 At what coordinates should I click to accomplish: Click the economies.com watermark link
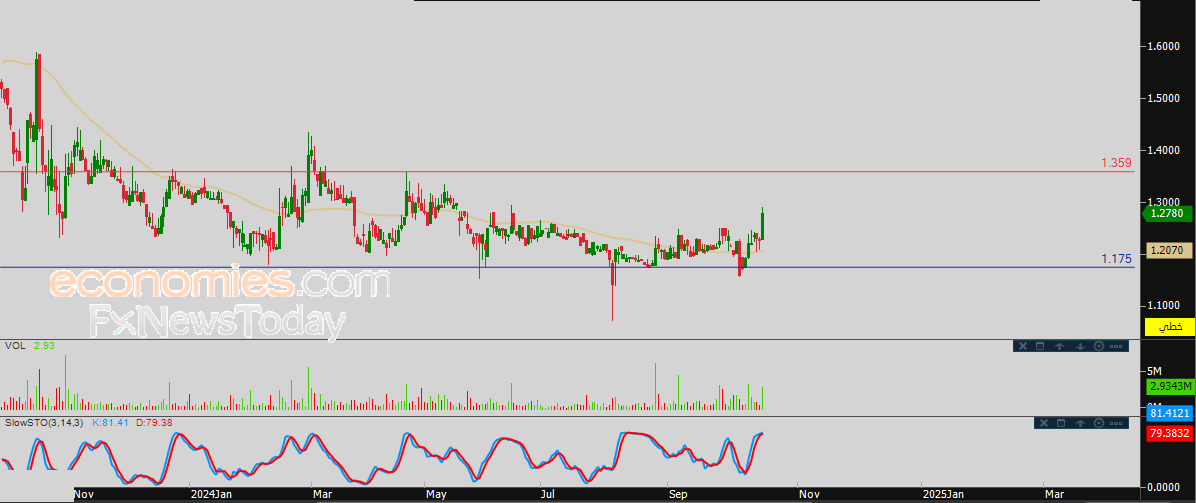coord(220,282)
